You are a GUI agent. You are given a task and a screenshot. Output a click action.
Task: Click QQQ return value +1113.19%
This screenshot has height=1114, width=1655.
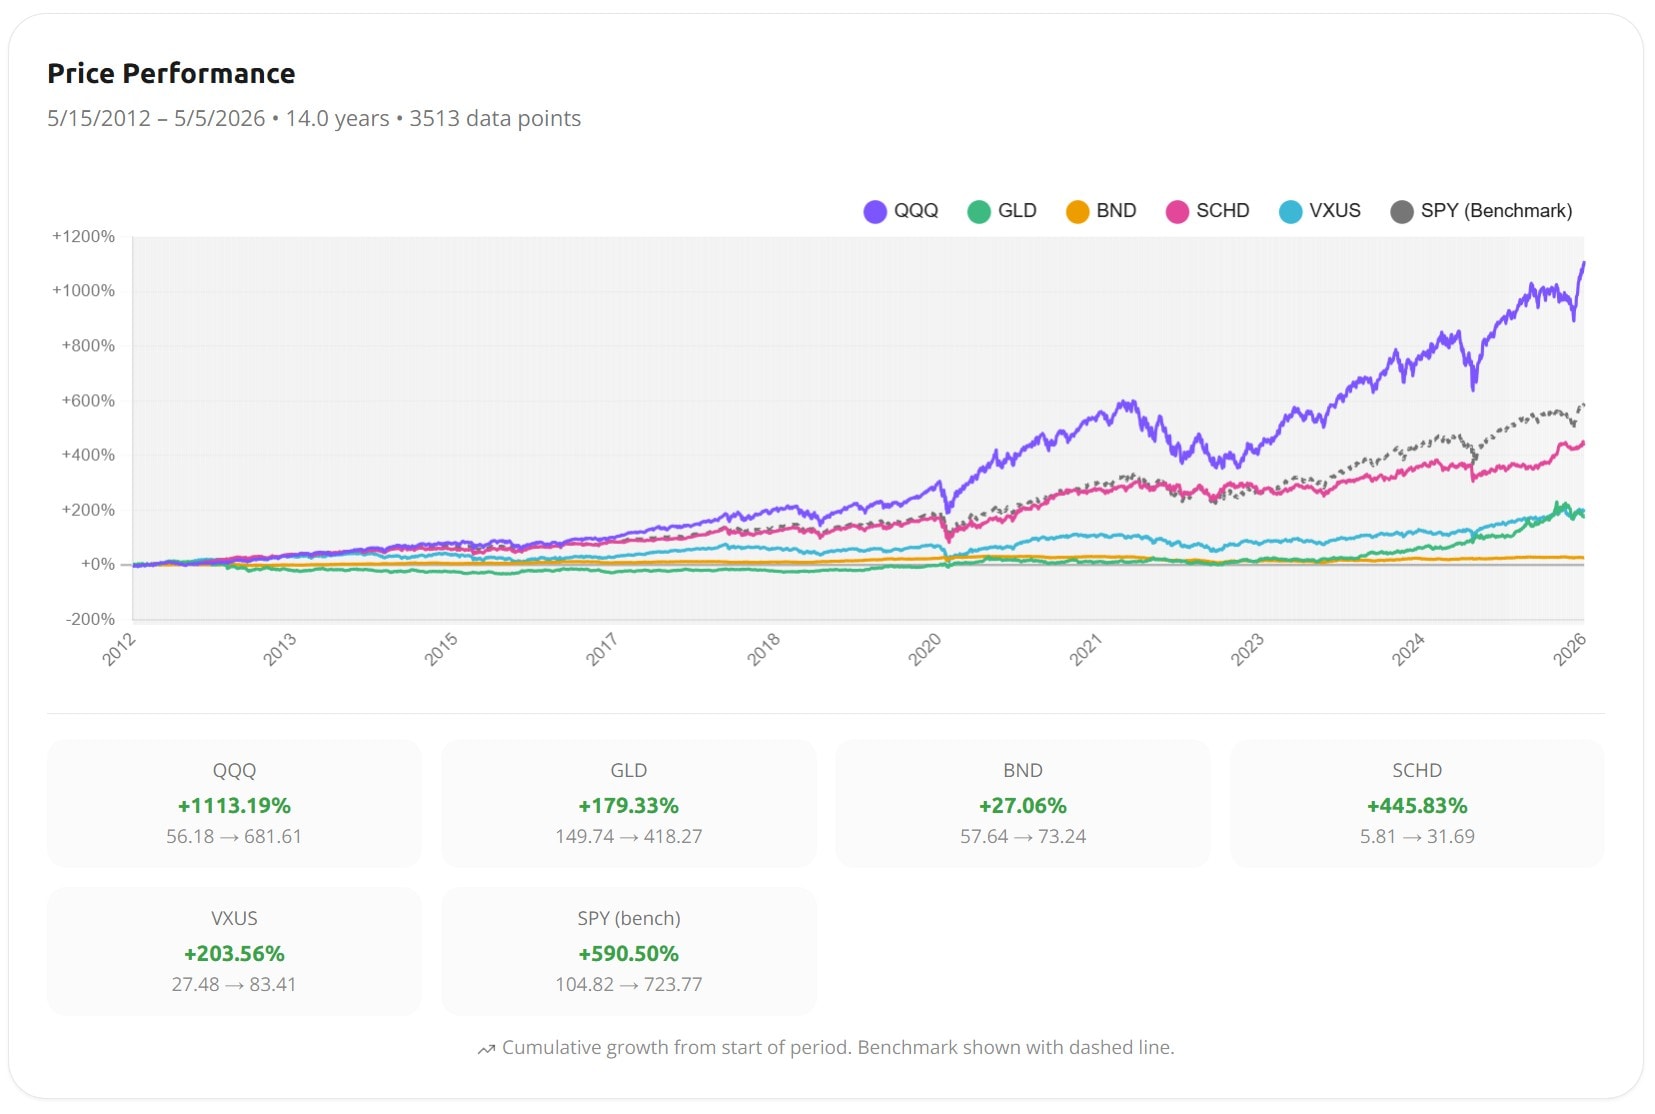point(234,806)
